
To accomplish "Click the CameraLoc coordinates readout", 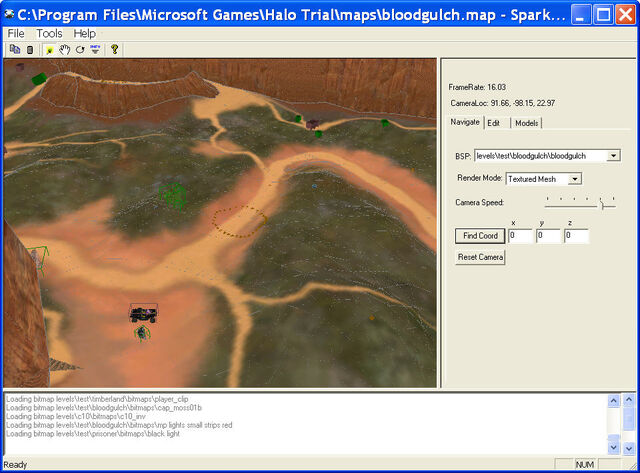I will pyautogui.click(x=502, y=103).
